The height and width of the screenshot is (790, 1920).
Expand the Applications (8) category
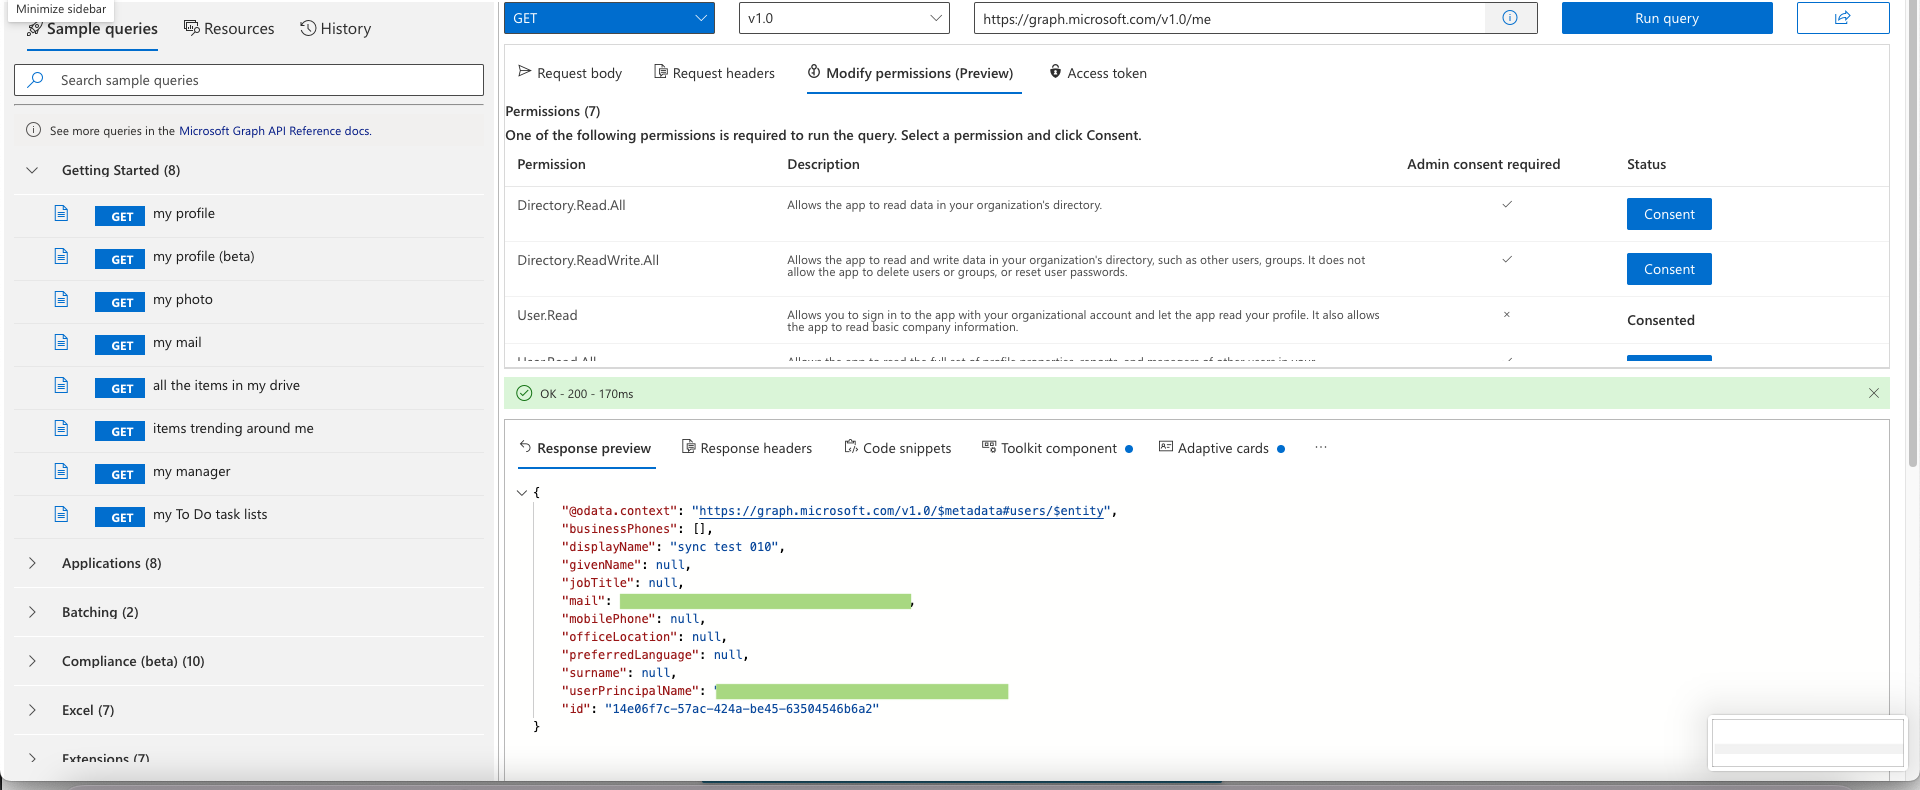(x=32, y=563)
